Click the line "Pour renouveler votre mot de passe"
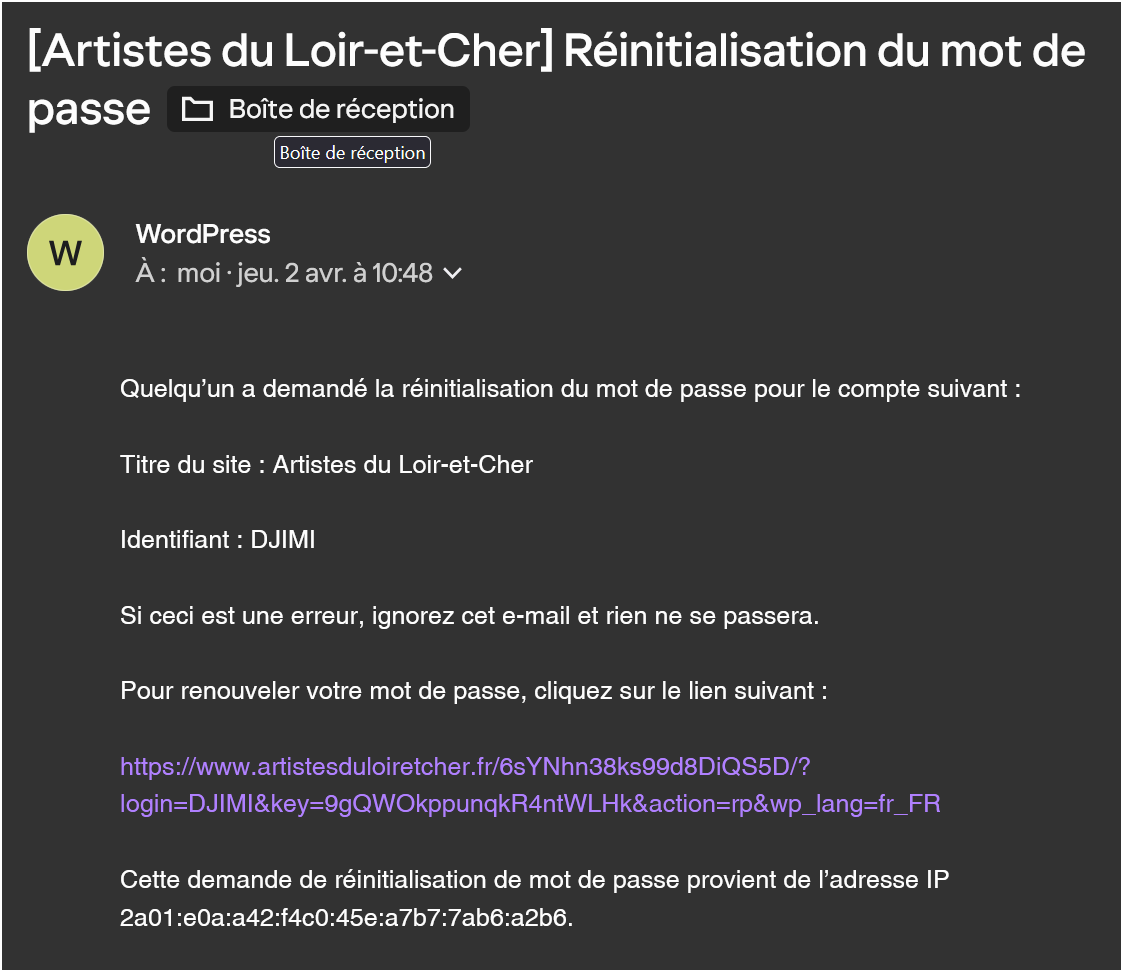Image resolution: width=1123 pixels, height=972 pixels. click(x=473, y=691)
